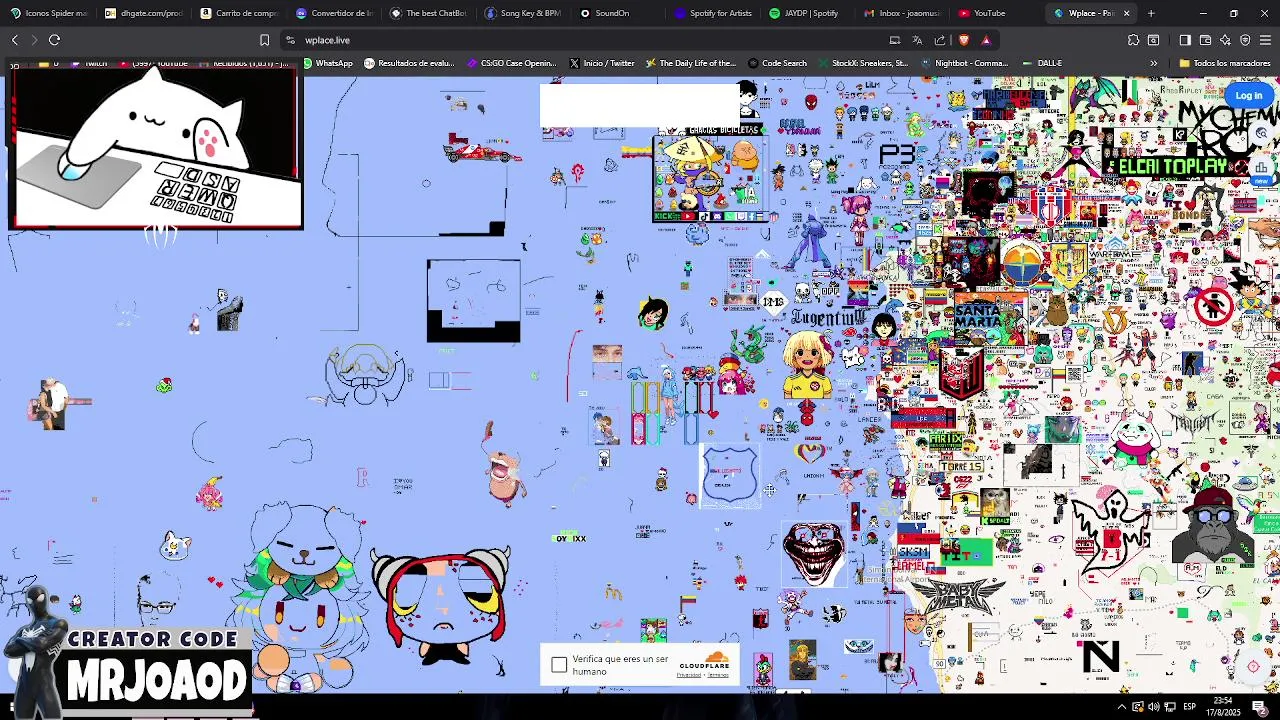Open the map search button
Image resolution: width=1280 pixels, height=720 pixels.
[1261, 134]
